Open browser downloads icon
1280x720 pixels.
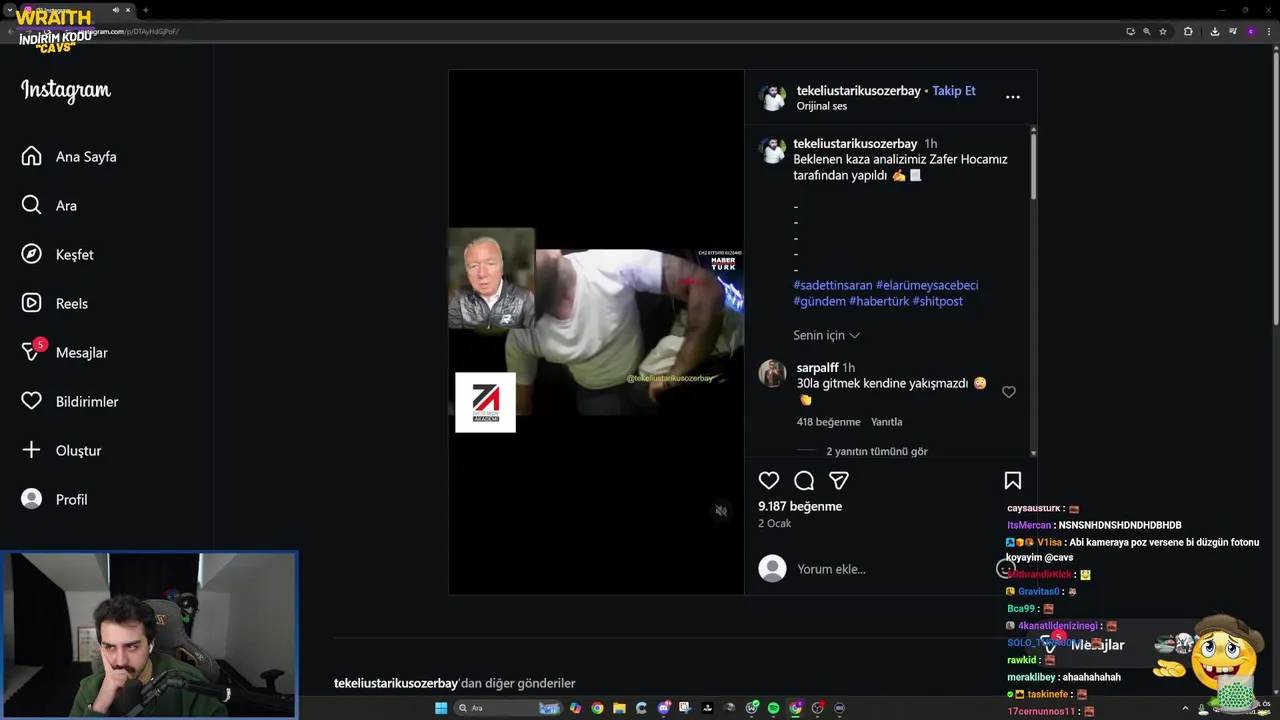[1215, 31]
